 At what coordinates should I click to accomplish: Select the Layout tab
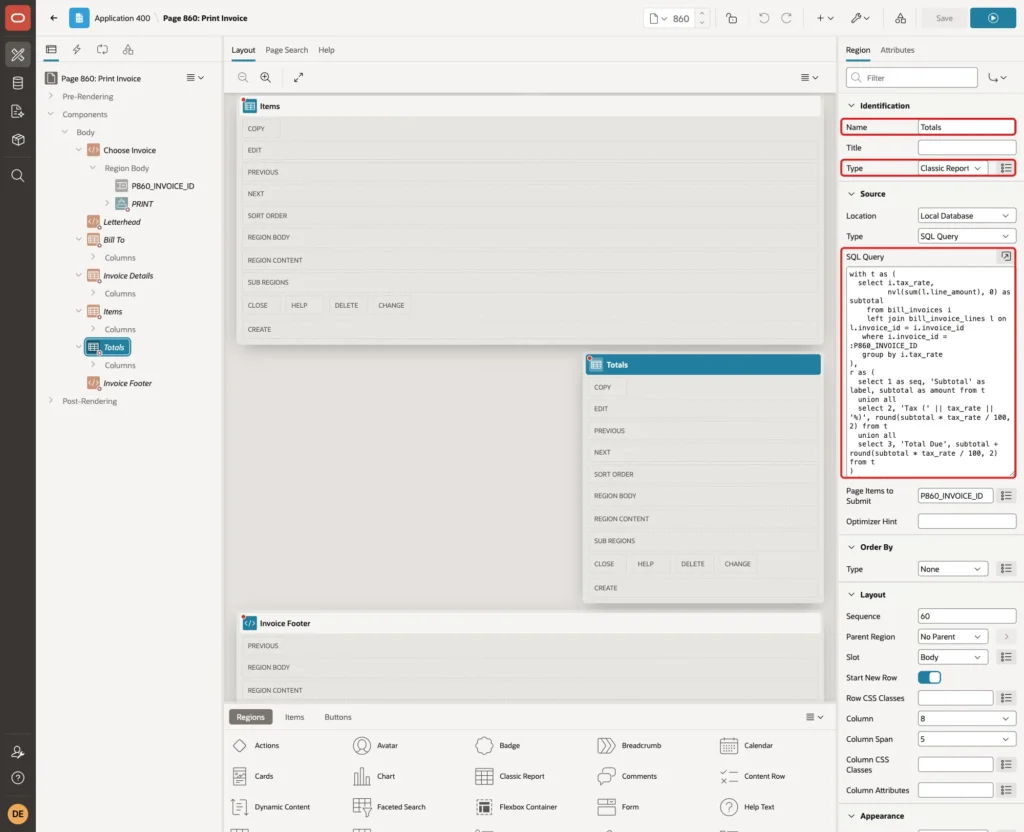[243, 50]
